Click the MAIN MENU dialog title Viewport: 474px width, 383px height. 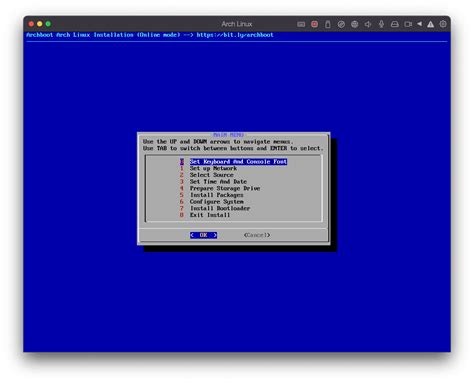[228, 135]
